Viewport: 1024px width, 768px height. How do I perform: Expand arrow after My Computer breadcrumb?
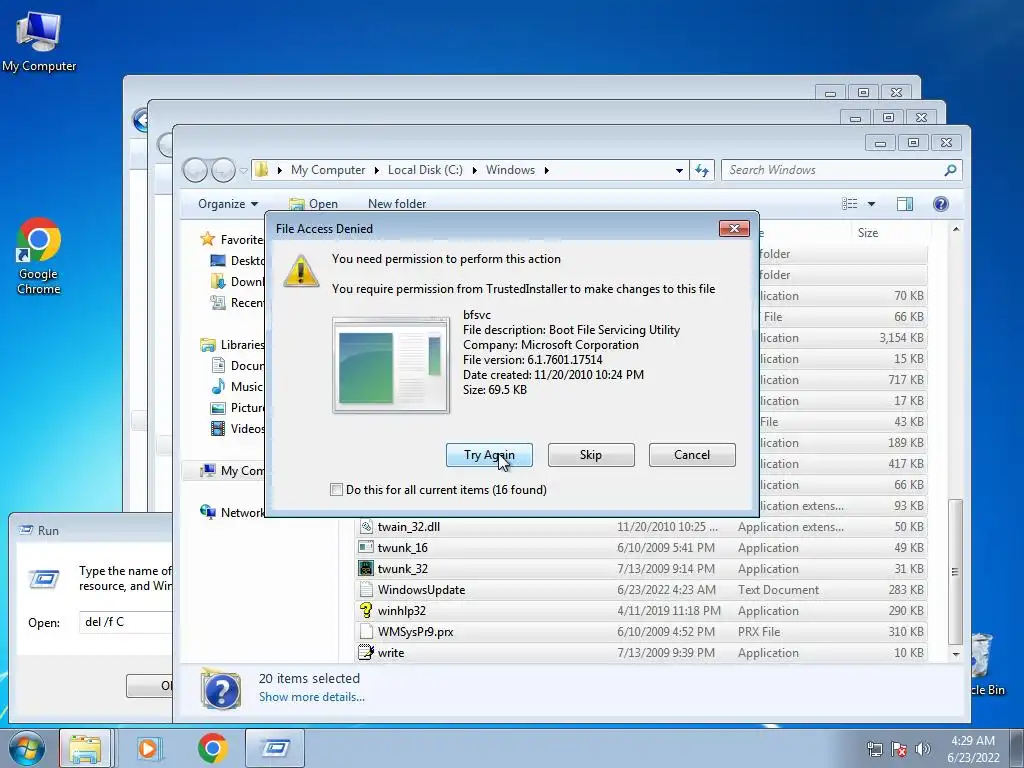click(377, 170)
